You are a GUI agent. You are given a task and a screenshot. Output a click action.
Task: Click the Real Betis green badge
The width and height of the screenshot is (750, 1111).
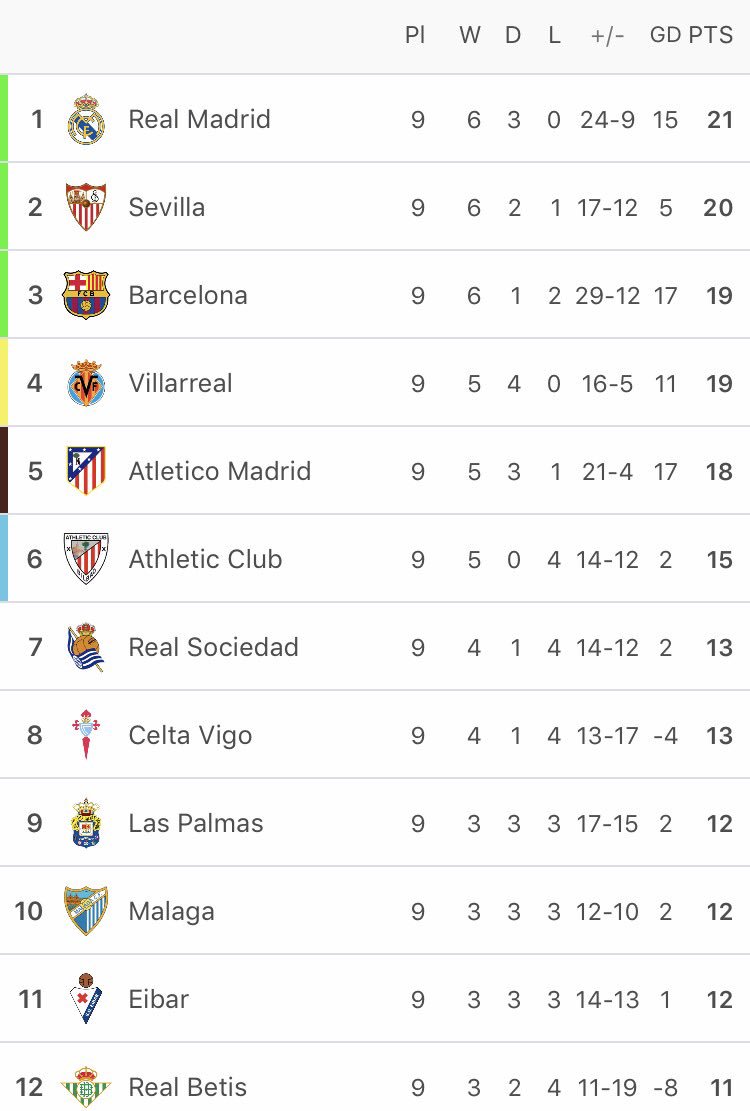(86, 1087)
